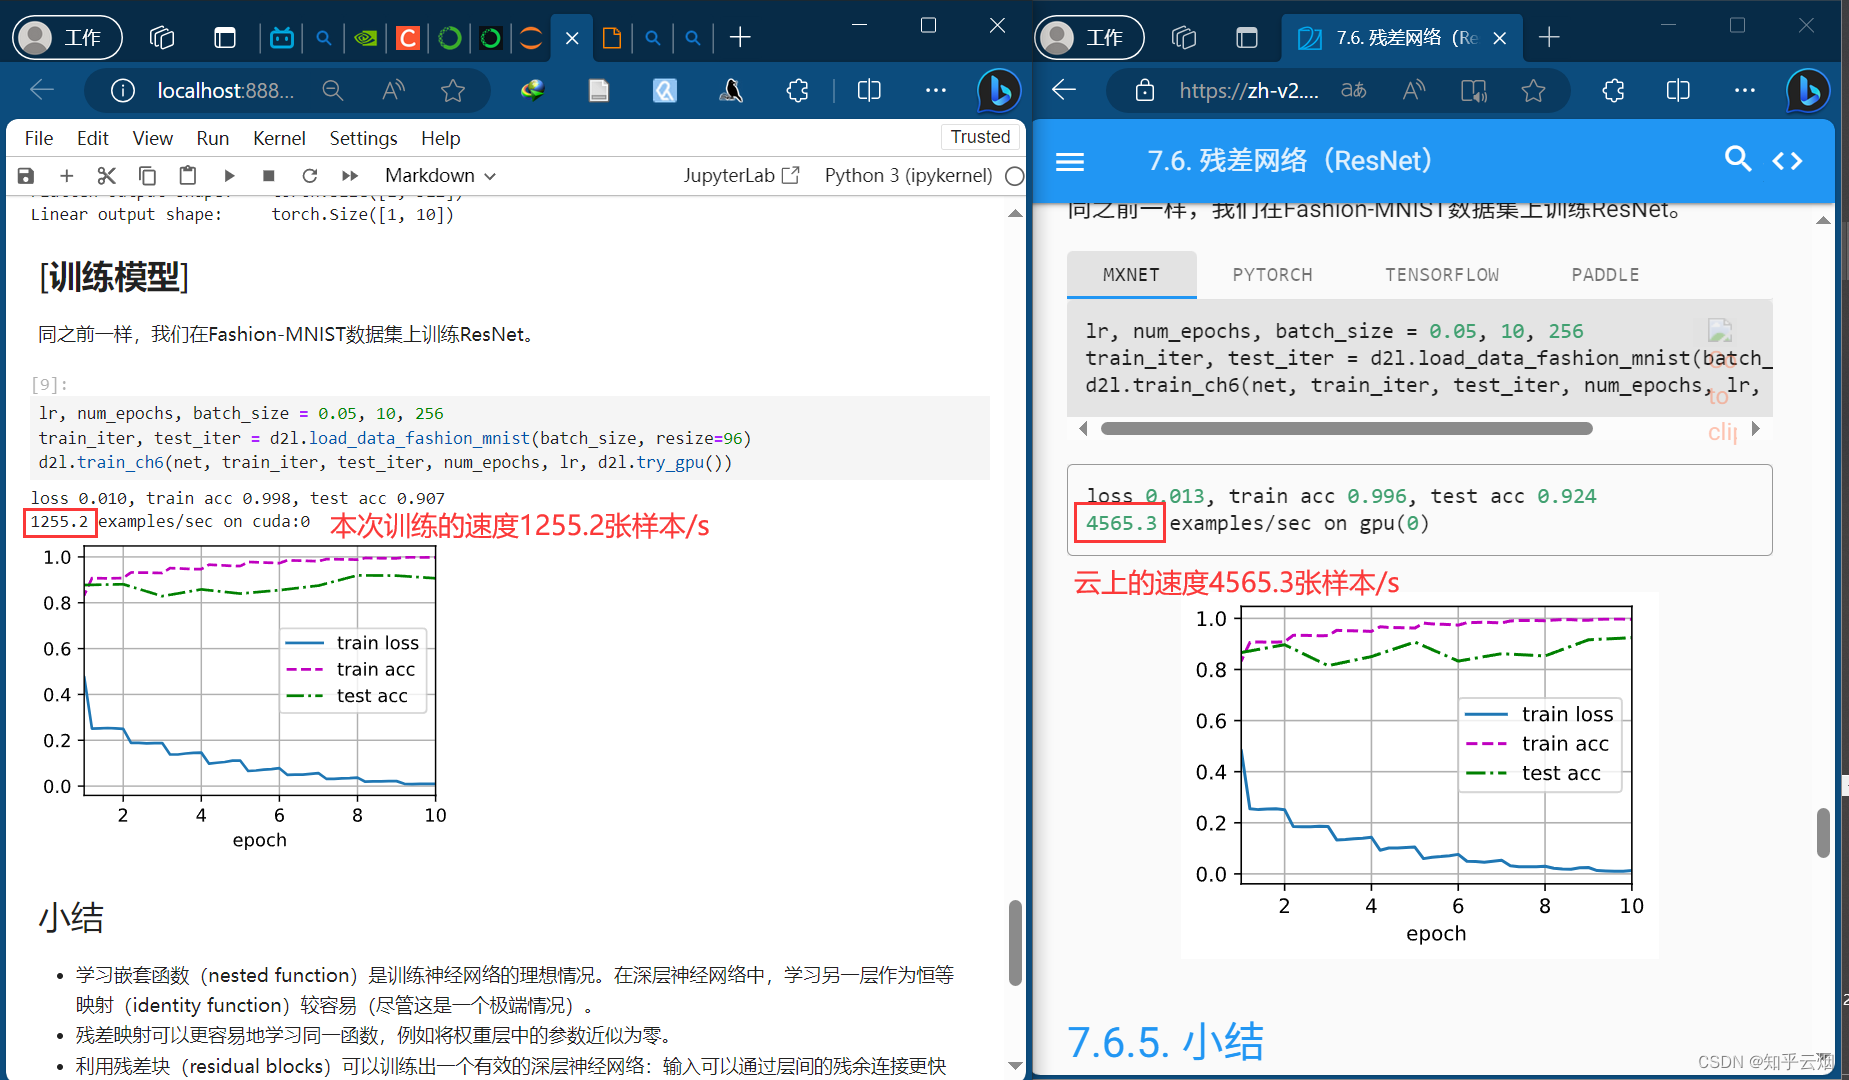The width and height of the screenshot is (1849, 1080).
Task: Open tab actions menu in left browser
Action: point(225,38)
